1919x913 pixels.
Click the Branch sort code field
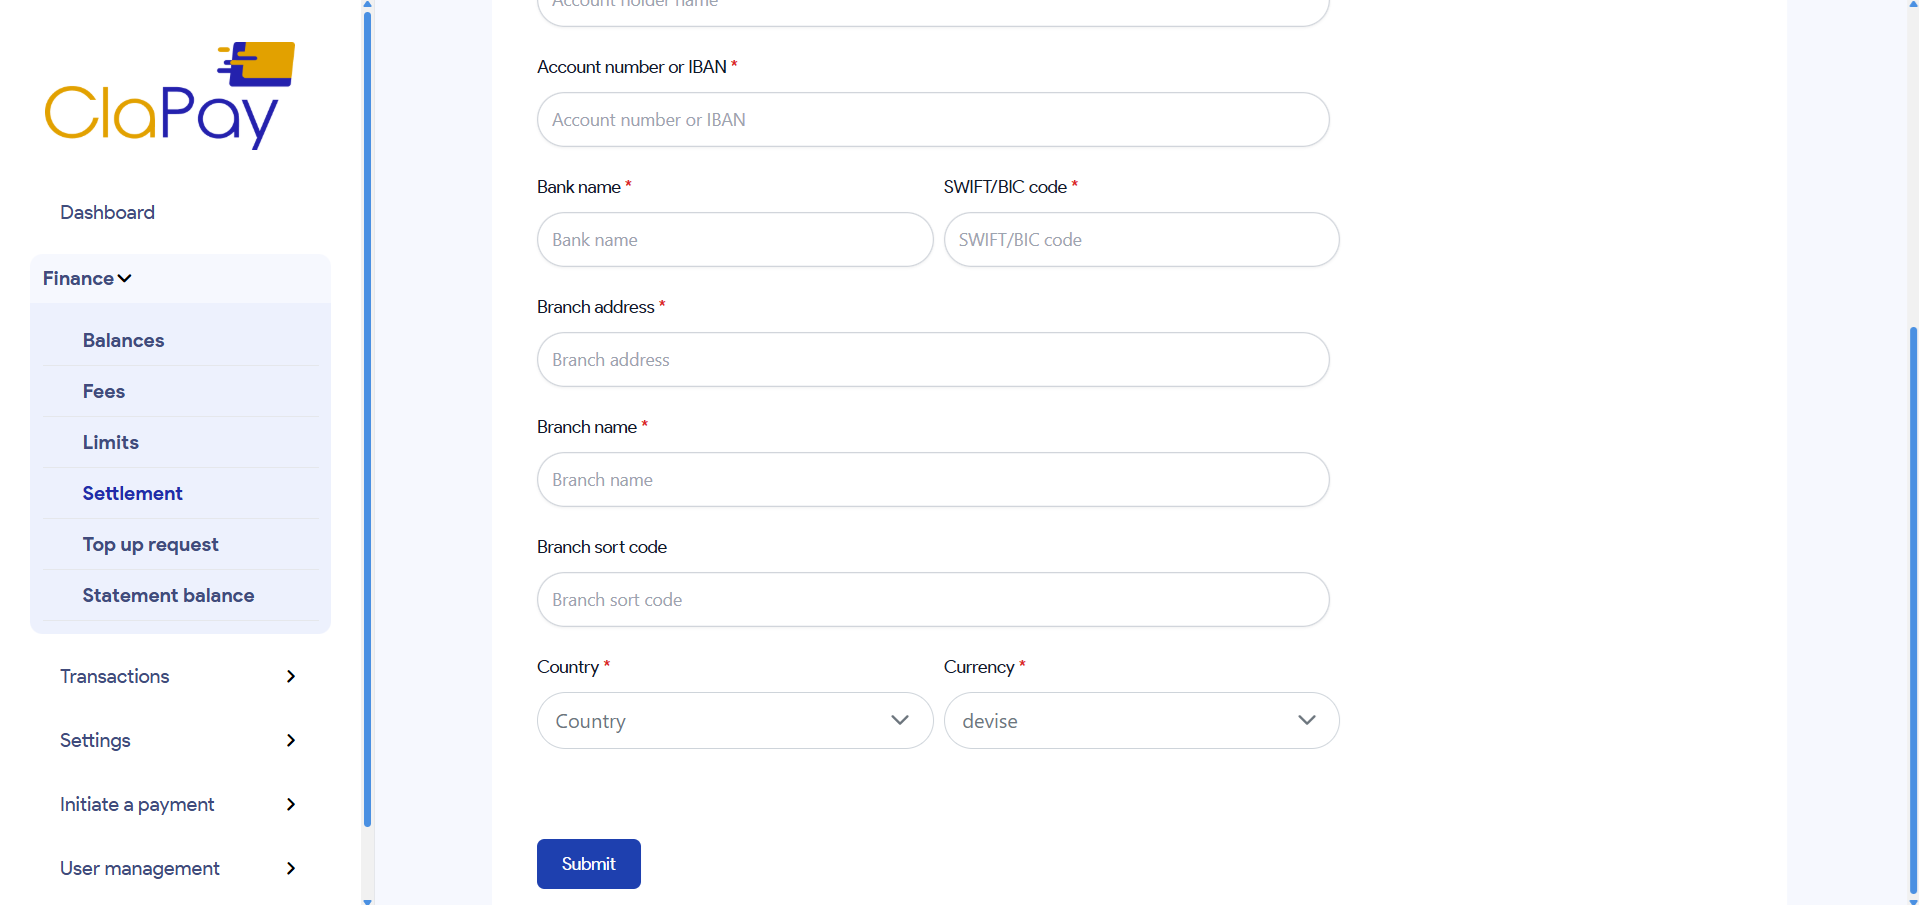pos(932,600)
